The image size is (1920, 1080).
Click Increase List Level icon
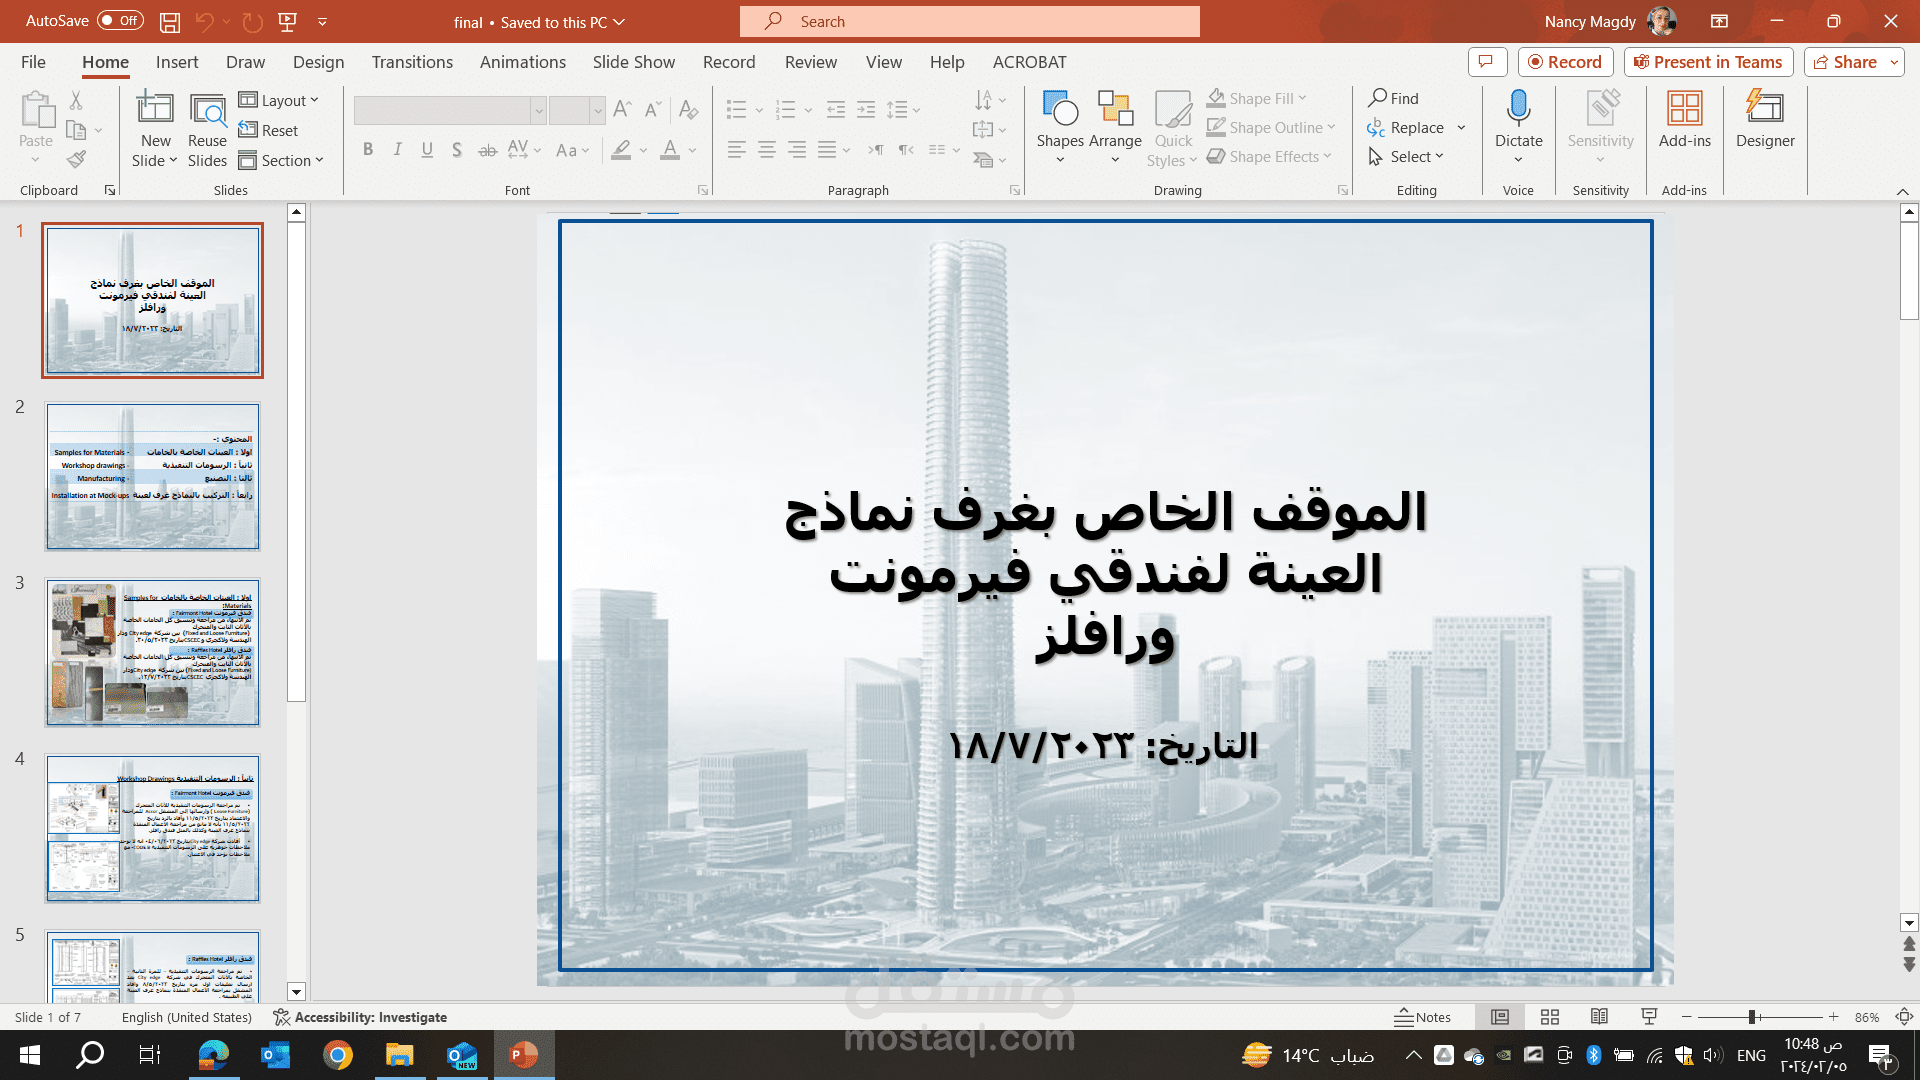(x=866, y=109)
